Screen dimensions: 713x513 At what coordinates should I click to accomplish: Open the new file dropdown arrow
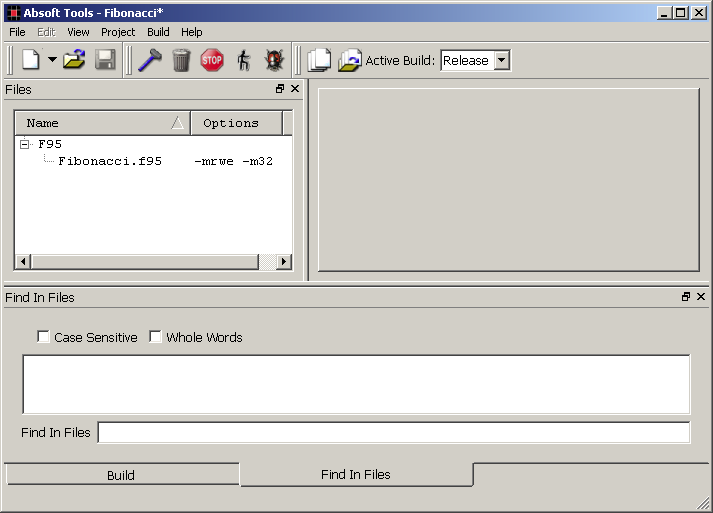coord(52,60)
